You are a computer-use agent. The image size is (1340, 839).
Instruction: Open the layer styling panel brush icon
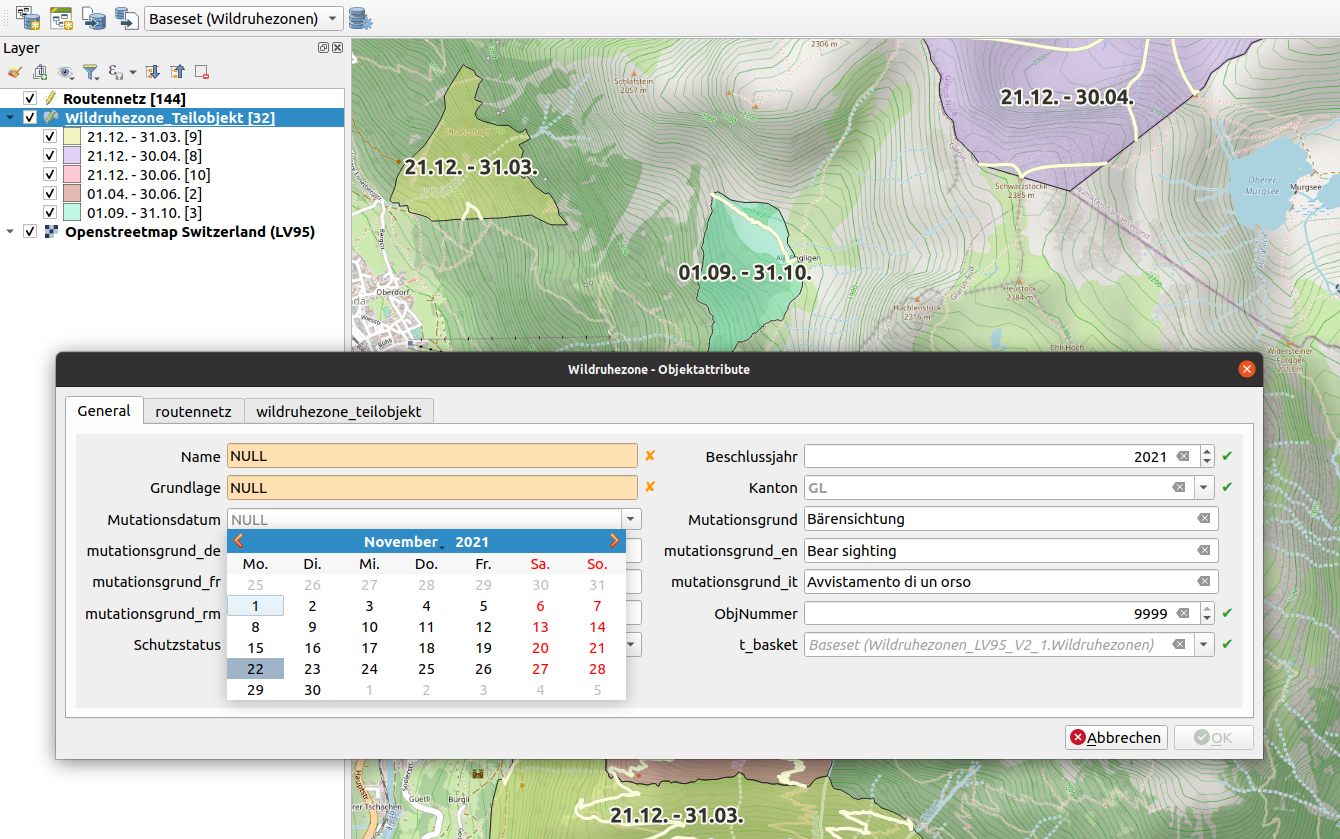pyautogui.click(x=14, y=72)
